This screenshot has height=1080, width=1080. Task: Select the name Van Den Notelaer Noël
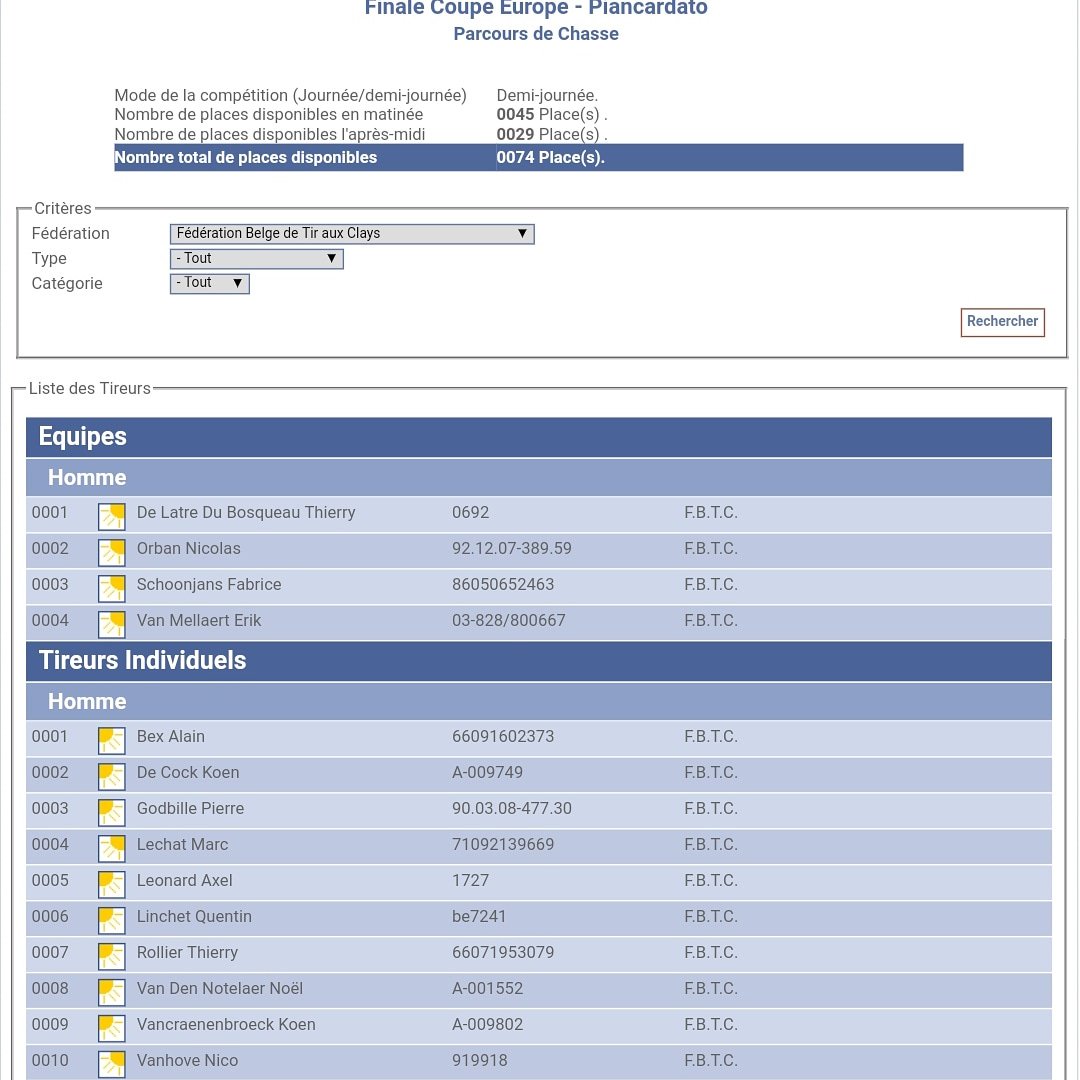(219, 988)
